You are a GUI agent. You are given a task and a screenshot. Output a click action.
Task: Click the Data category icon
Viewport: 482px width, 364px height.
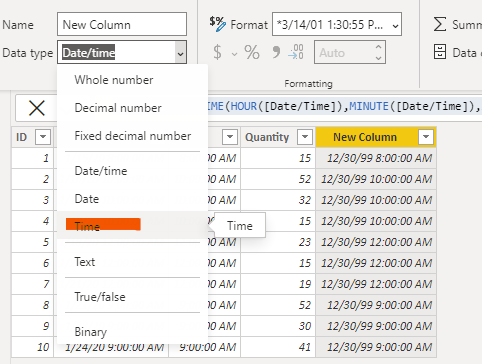click(440, 52)
